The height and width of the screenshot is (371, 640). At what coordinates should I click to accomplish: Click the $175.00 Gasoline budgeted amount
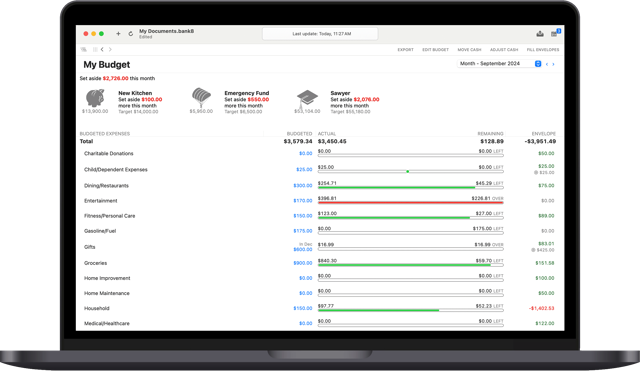tap(302, 231)
